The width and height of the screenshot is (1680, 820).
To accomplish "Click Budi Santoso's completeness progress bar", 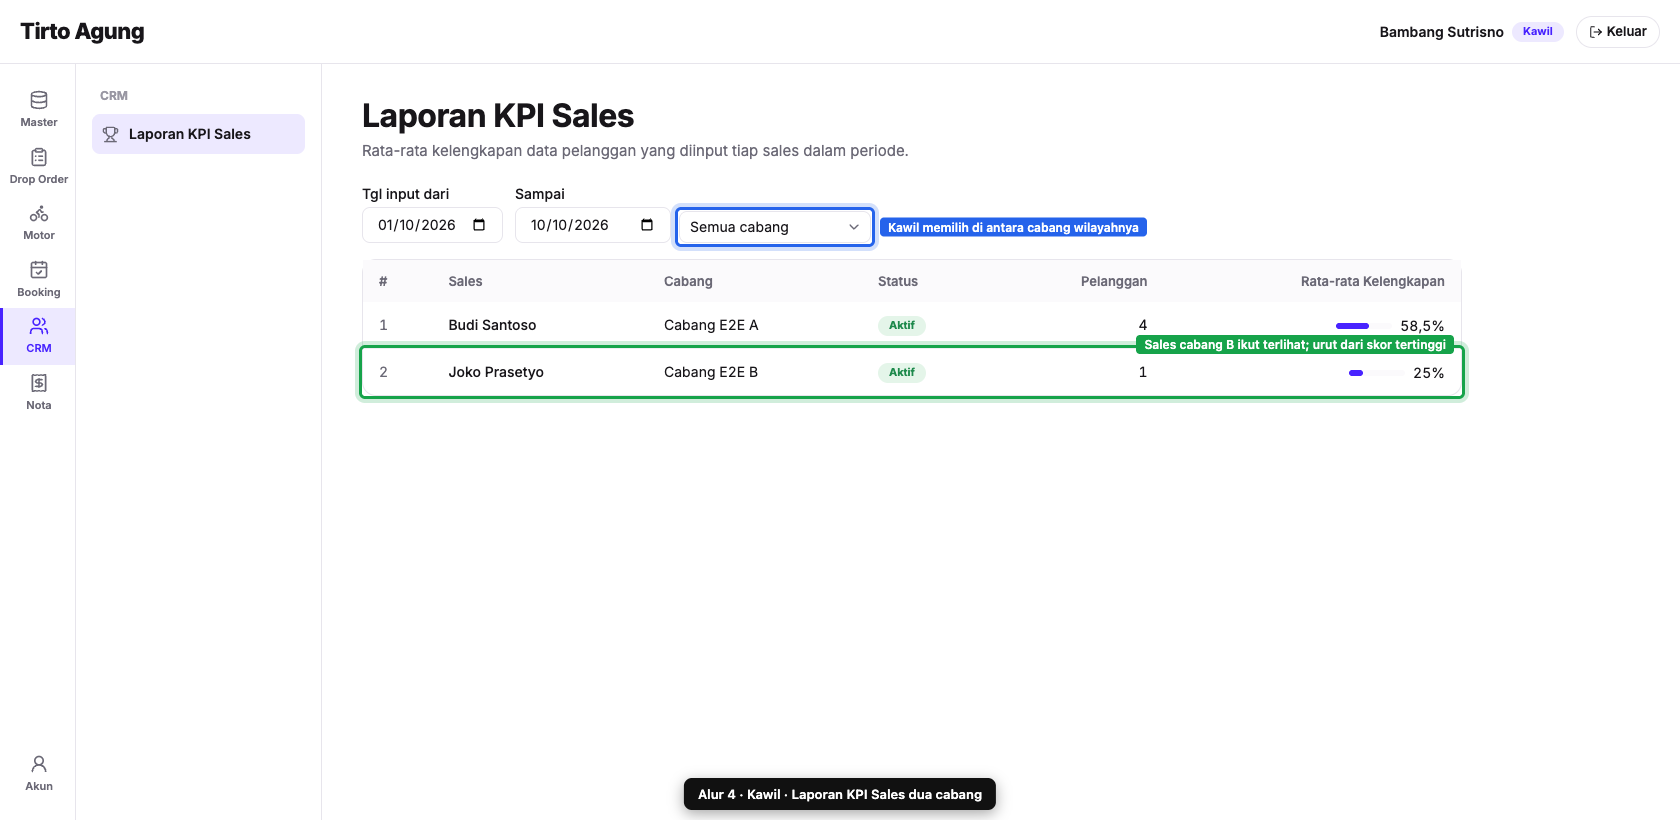I will 1364,326.
